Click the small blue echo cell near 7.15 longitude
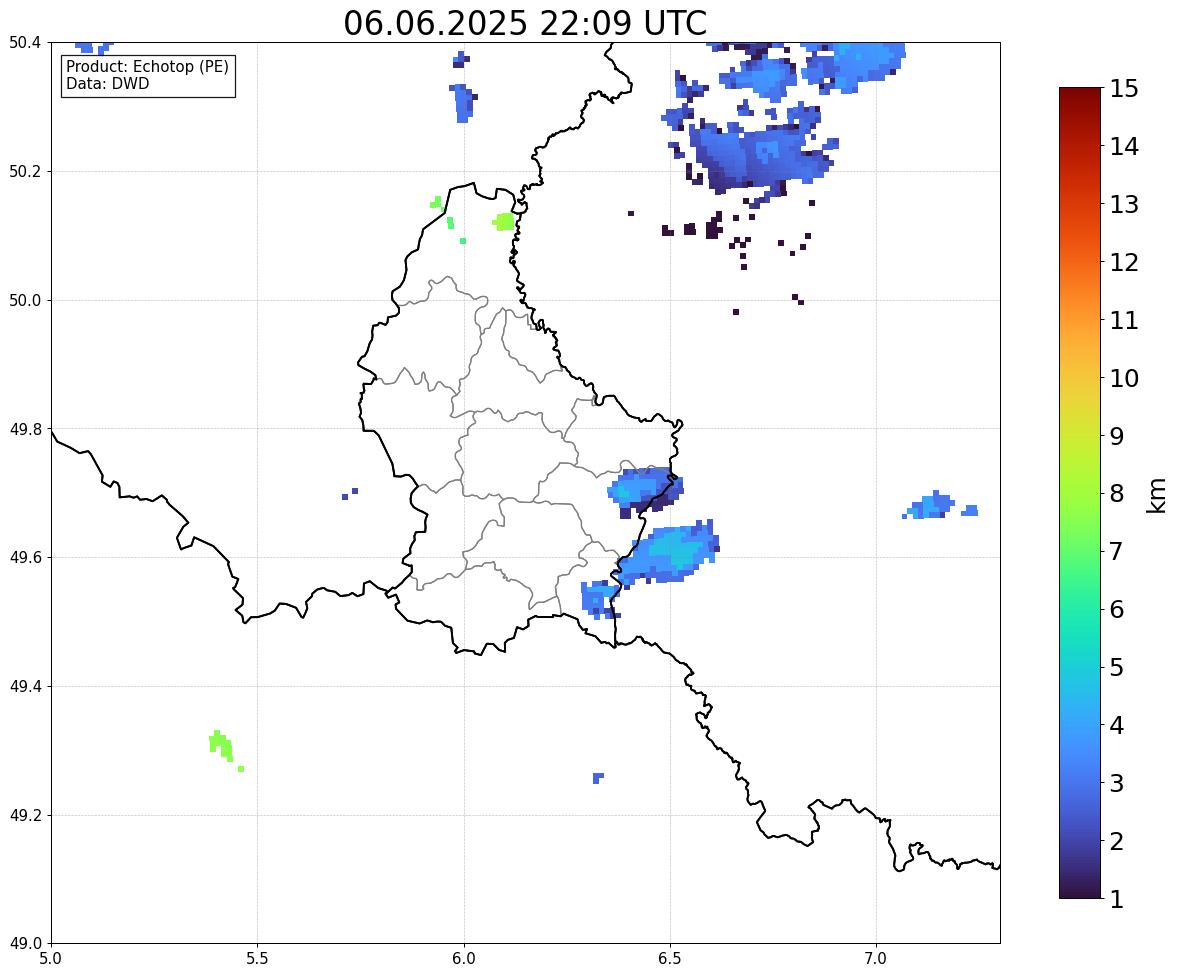Image resolution: width=1178 pixels, height=976 pixels. (931, 506)
